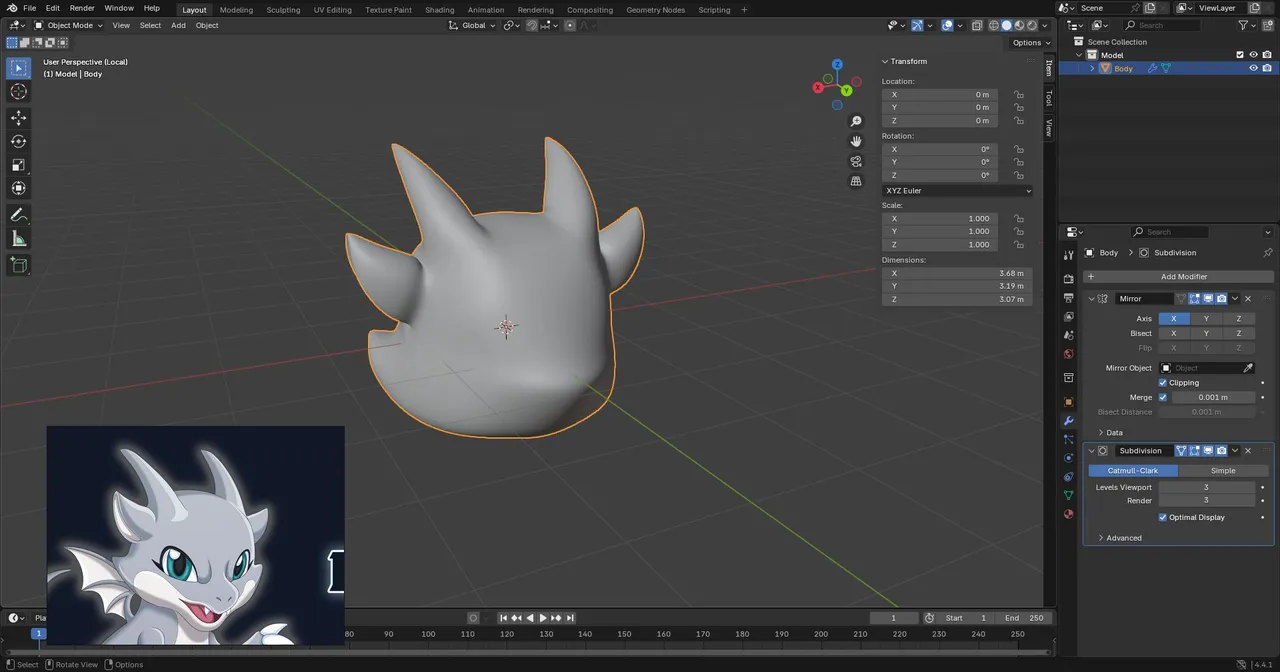Screen dimensions: 1280x672
Task: Click the Add Modifier button
Action: [x=1178, y=276]
